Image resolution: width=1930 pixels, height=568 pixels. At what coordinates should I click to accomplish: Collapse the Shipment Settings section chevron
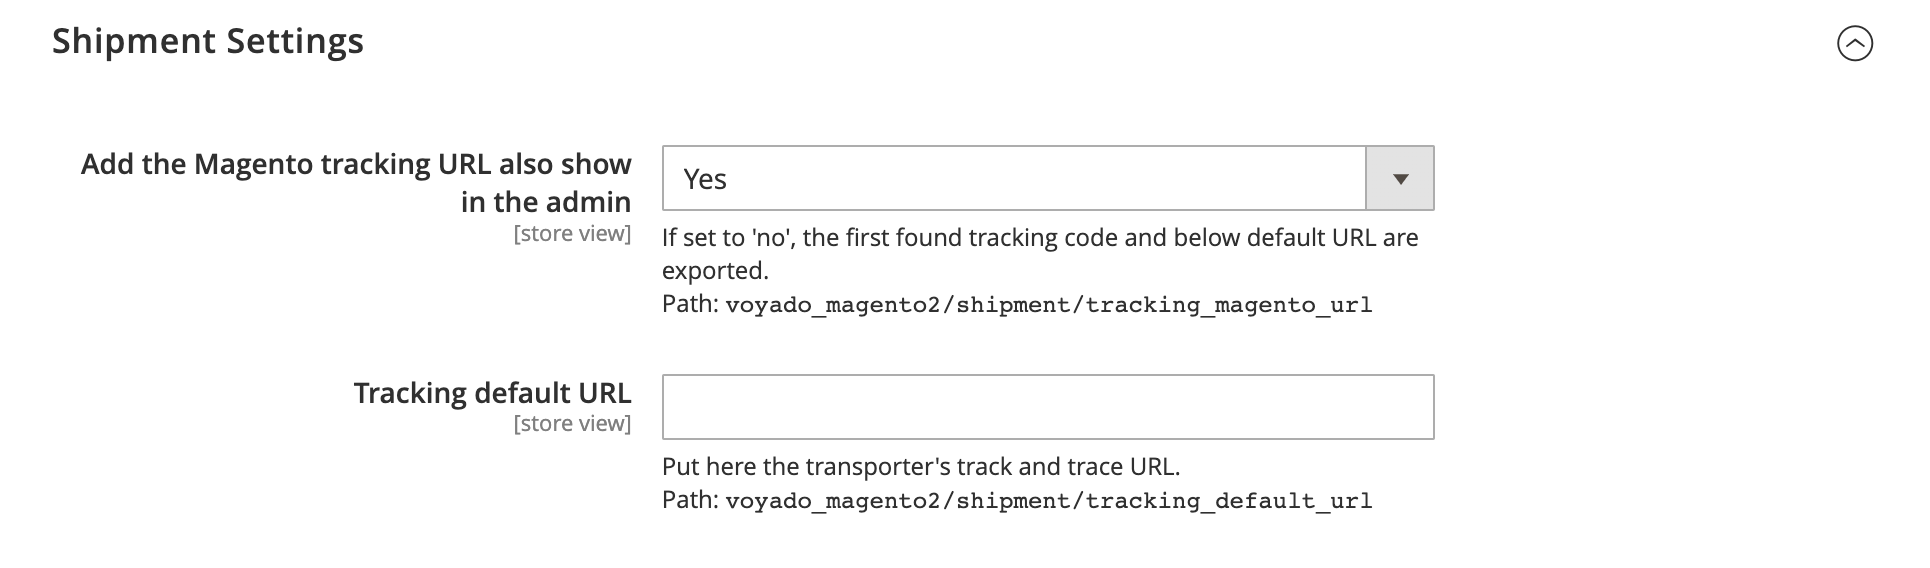click(1854, 43)
